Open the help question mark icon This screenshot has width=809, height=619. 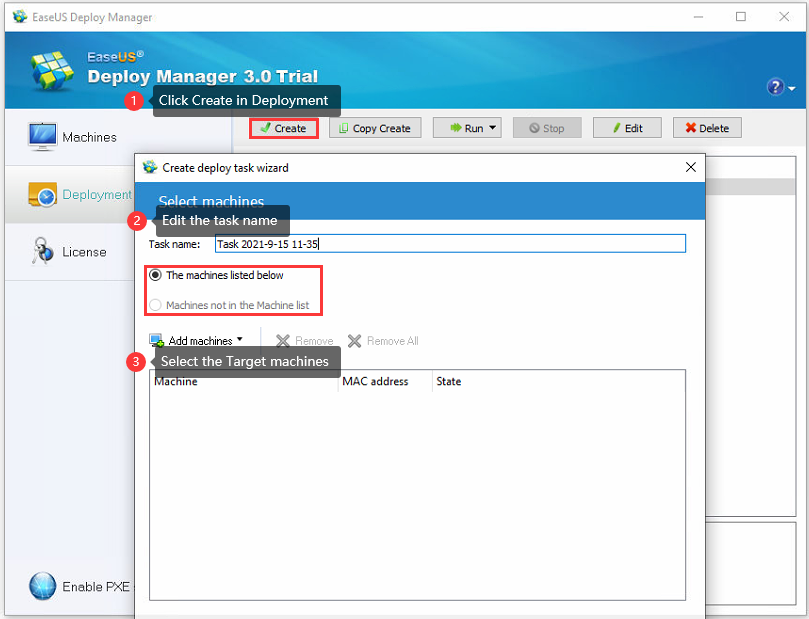[775, 87]
